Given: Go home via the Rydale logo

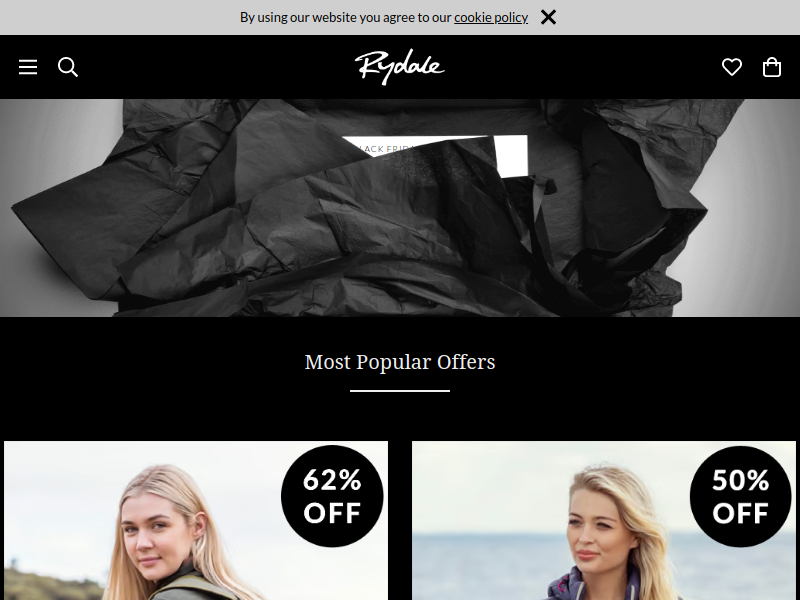Looking at the screenshot, I should [399, 67].
